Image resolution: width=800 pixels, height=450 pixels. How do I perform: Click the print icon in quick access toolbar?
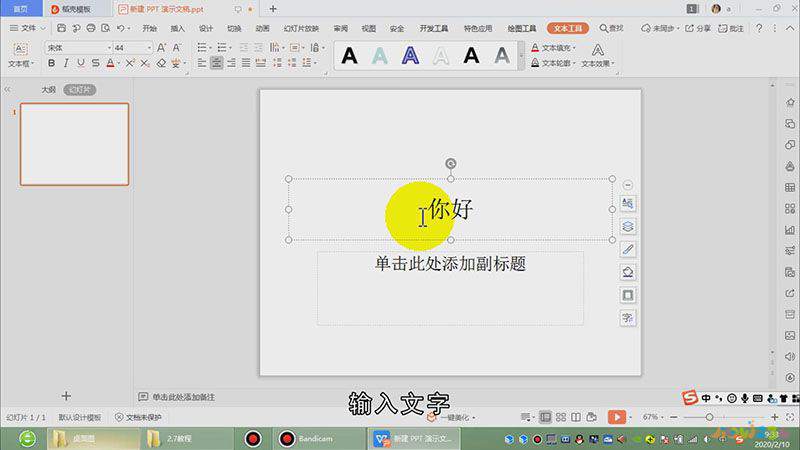point(91,28)
